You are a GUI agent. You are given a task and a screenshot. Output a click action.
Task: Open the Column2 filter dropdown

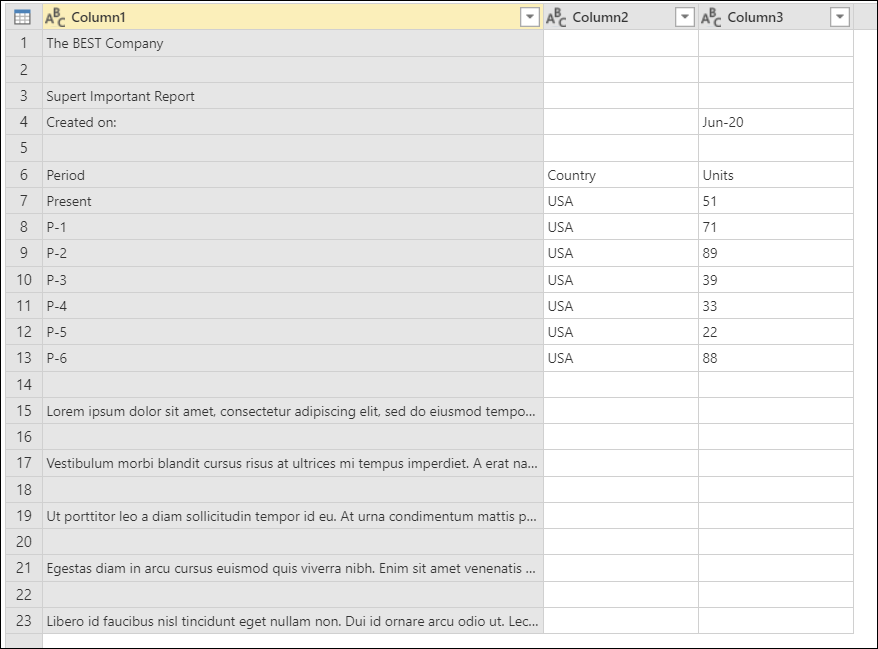[x=685, y=18]
